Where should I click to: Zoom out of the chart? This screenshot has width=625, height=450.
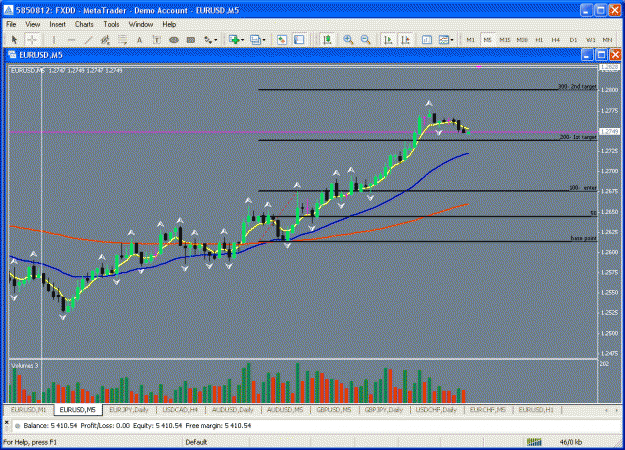(x=366, y=39)
